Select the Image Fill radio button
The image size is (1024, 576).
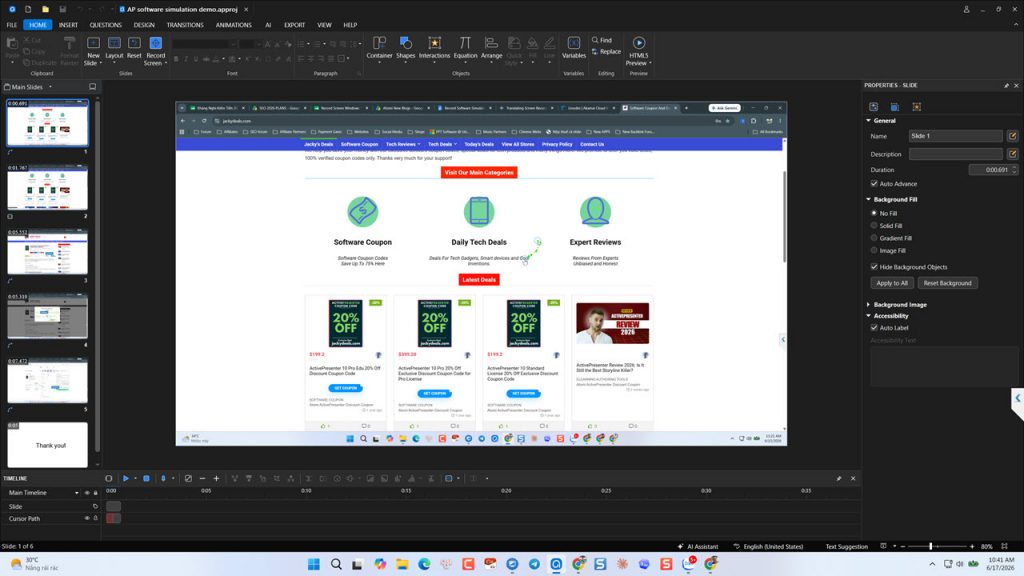pos(874,250)
